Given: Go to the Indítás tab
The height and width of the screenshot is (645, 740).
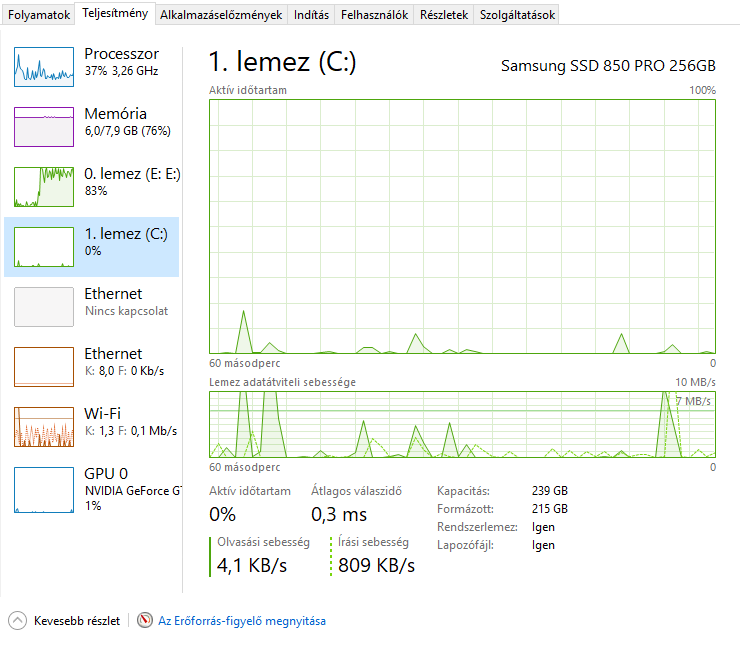Looking at the screenshot, I should coord(311,15).
